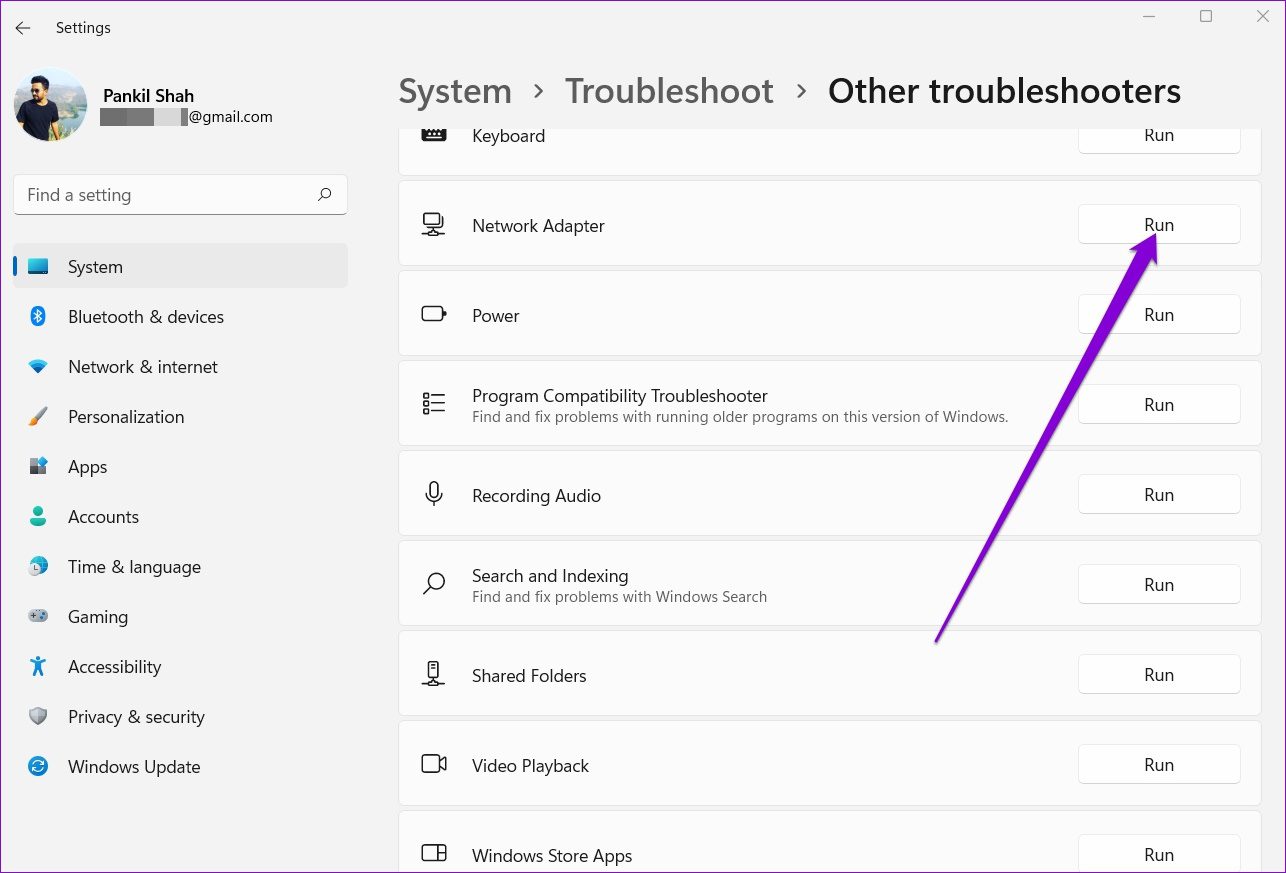This screenshot has height=873, width=1286.
Task: Open the user profile picture
Action: [x=50, y=105]
